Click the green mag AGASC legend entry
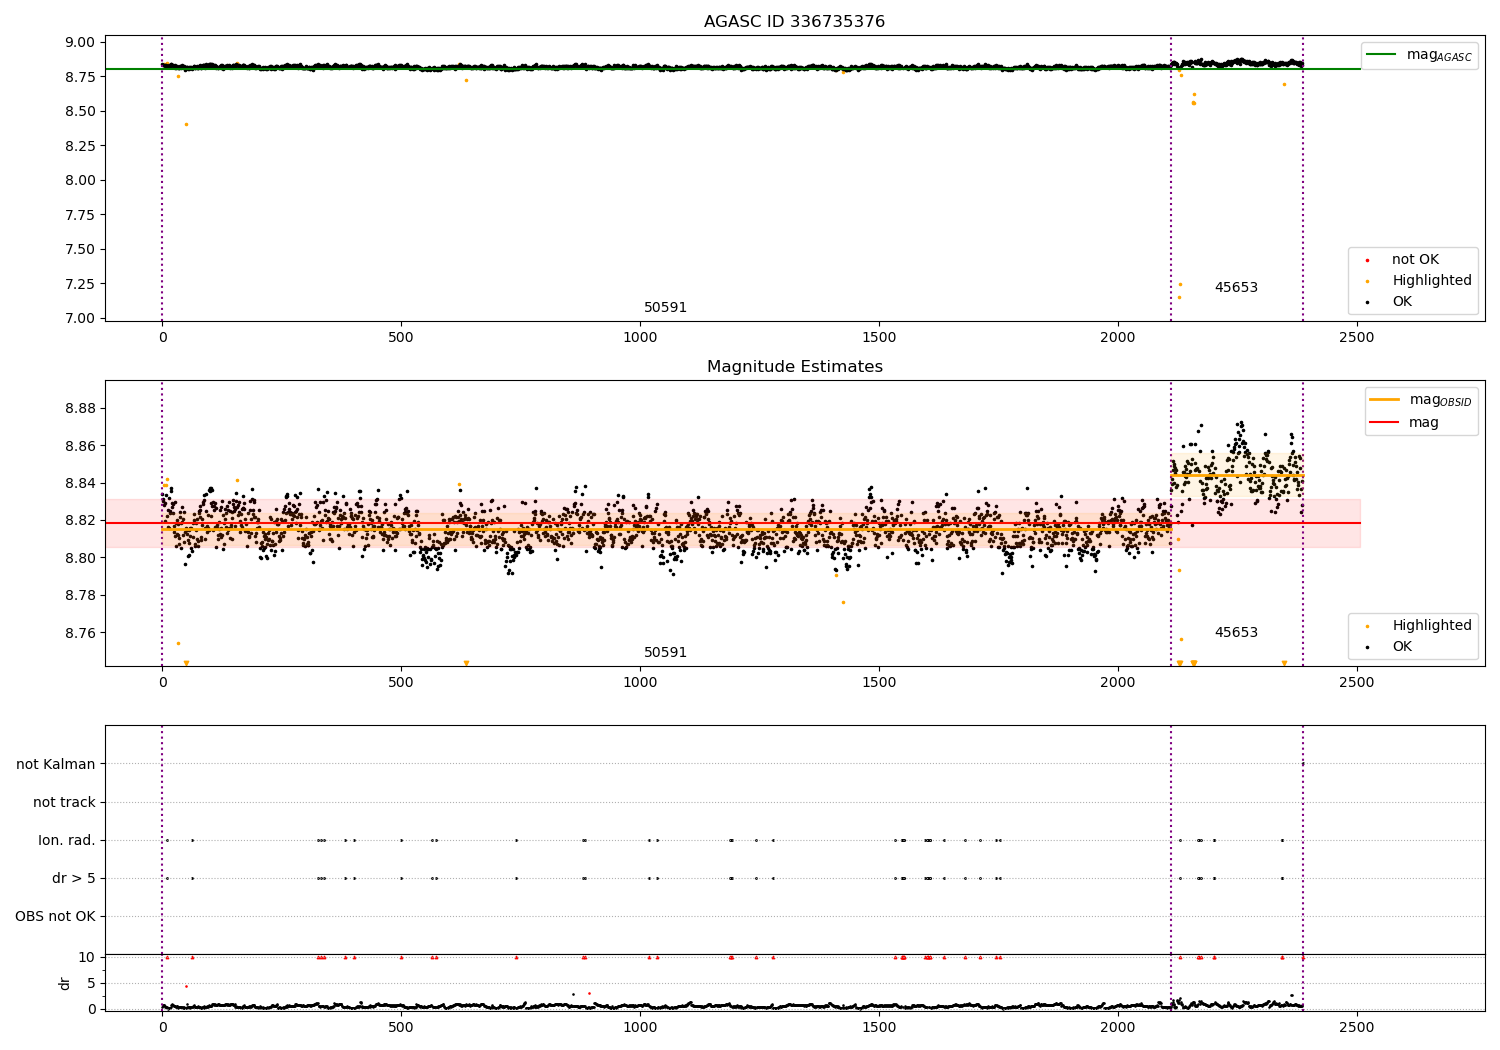This screenshot has width=1500, height=1050. pos(1419,55)
